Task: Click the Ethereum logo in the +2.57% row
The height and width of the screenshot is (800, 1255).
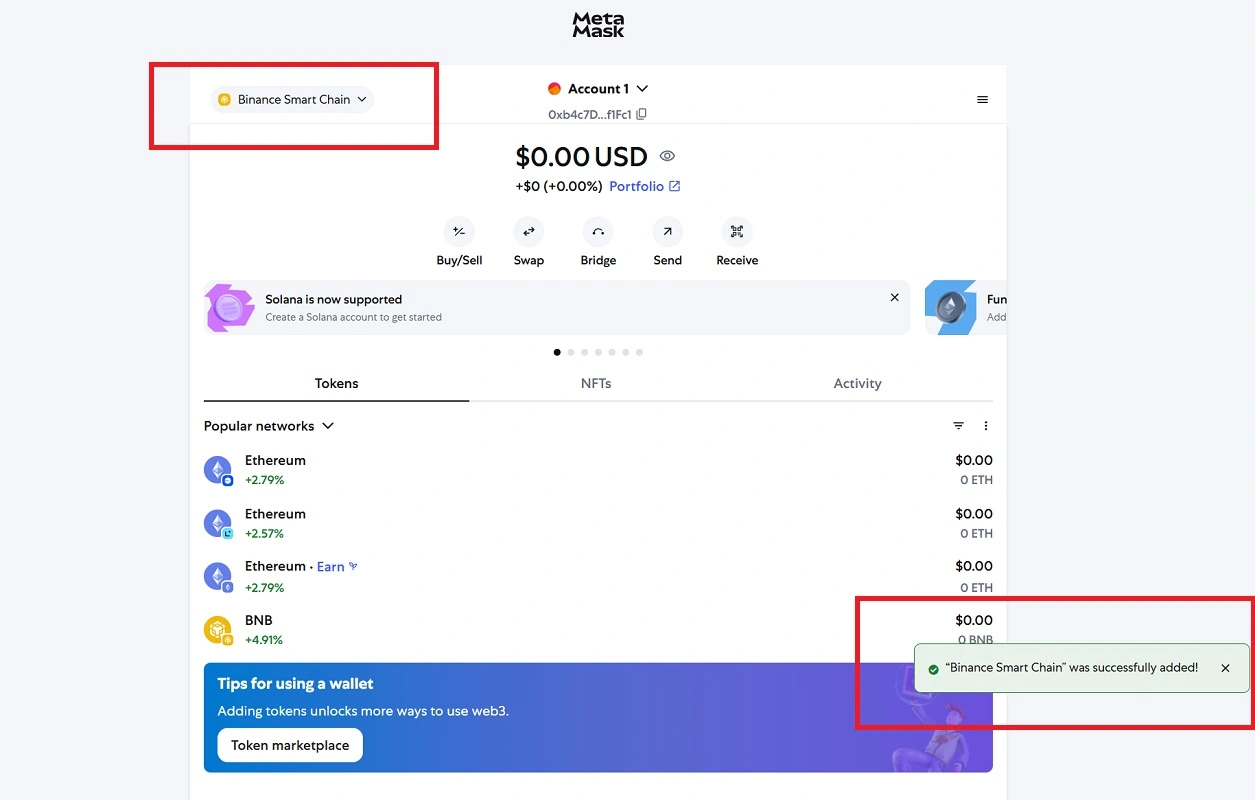Action: tap(218, 523)
